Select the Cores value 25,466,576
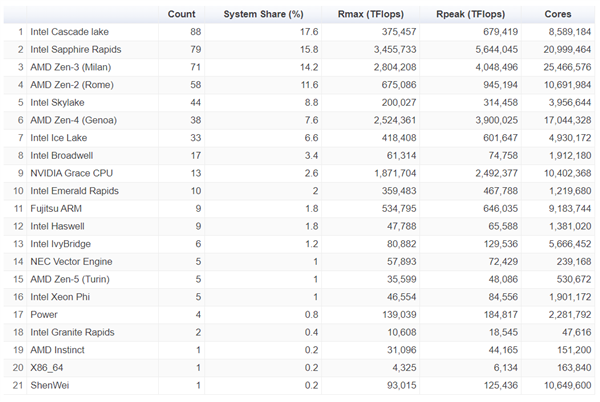This screenshot has height=402, width=600. tap(567, 67)
